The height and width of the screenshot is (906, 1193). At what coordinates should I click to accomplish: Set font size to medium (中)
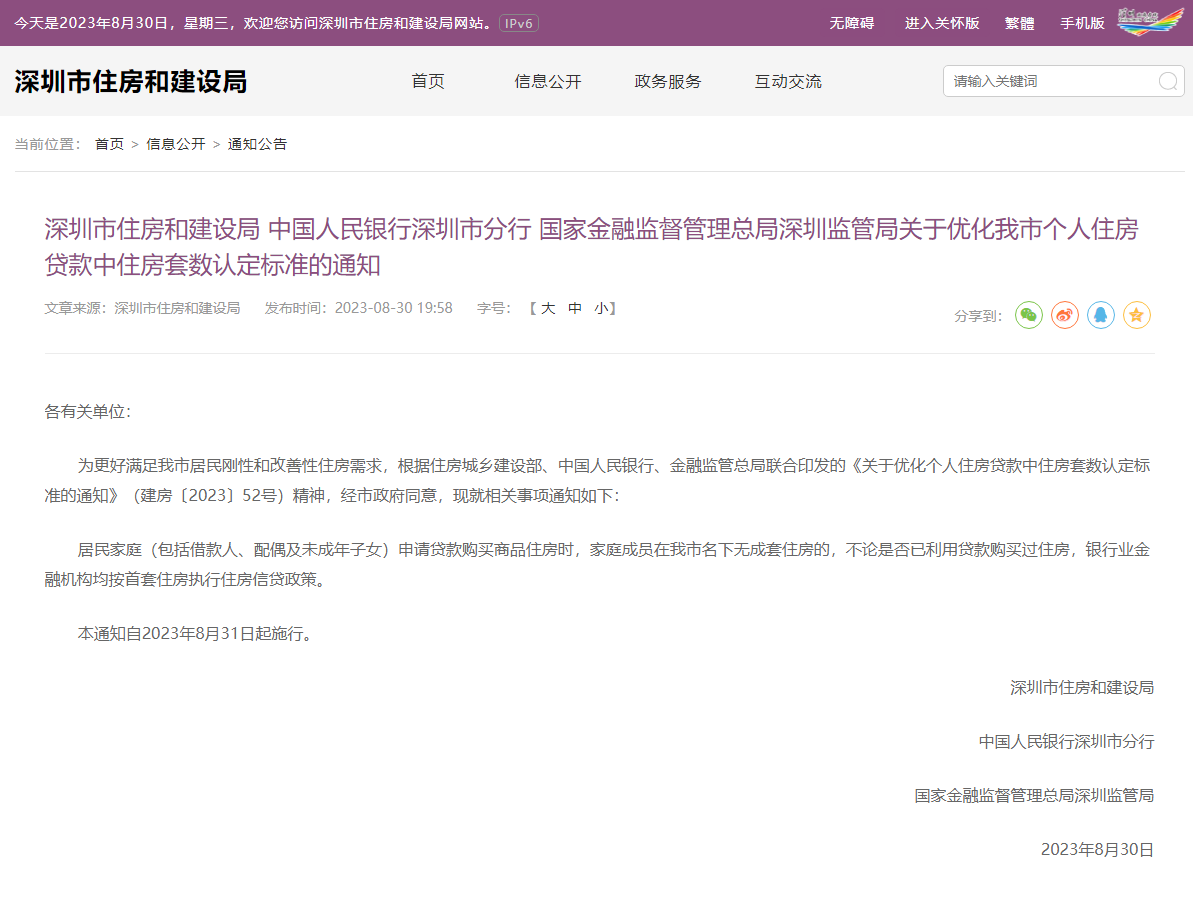[x=575, y=309]
